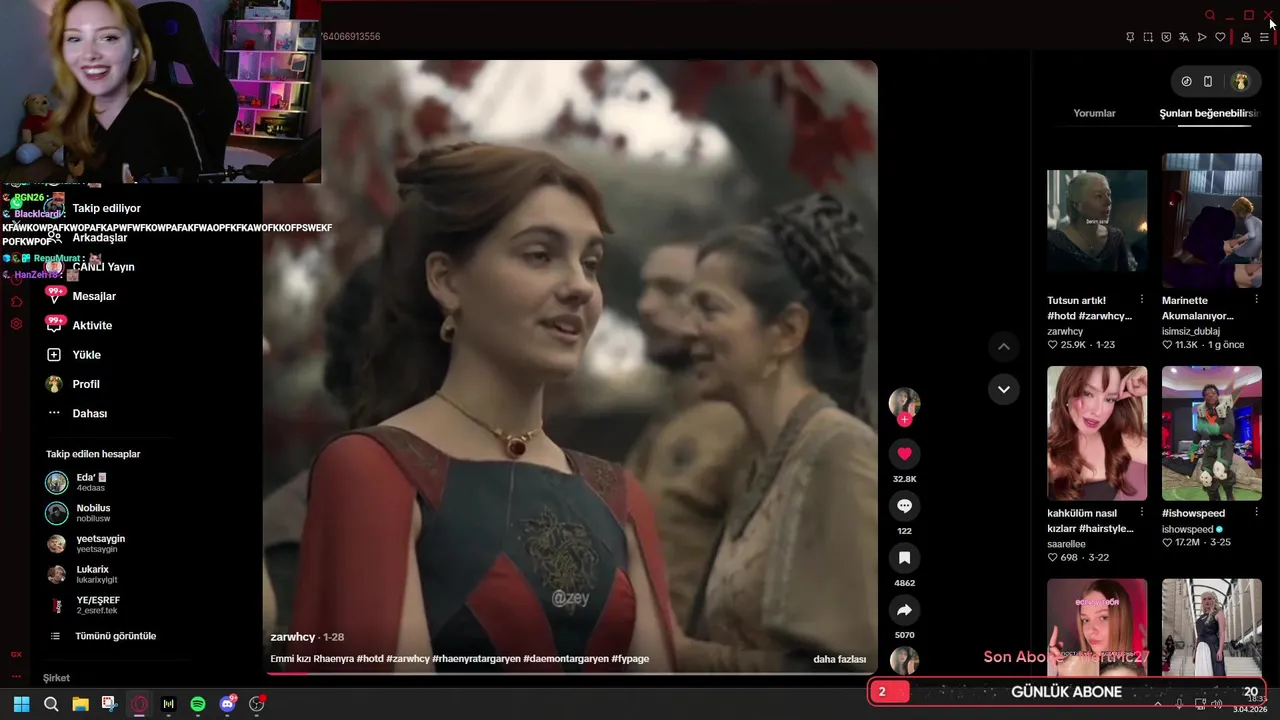Image resolution: width=1280 pixels, height=720 pixels.
Task: Open Discord from the taskbar
Action: (x=228, y=704)
